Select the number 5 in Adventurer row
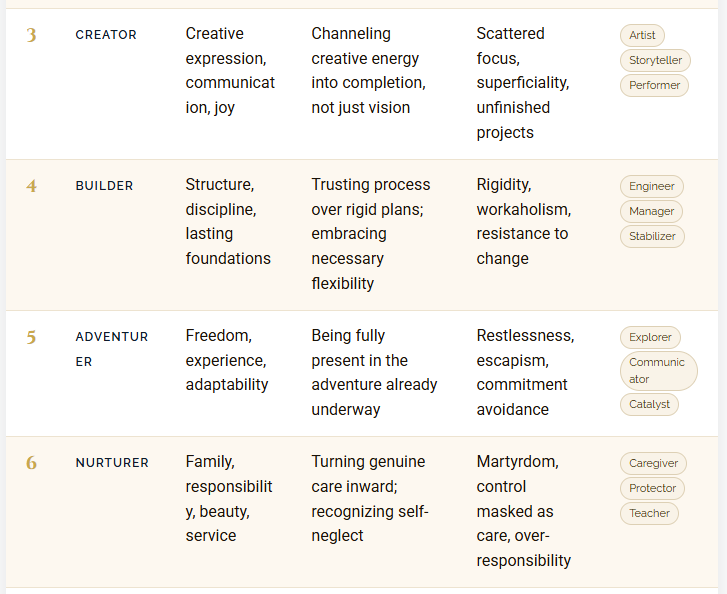Image resolution: width=727 pixels, height=594 pixels. [x=31, y=338]
